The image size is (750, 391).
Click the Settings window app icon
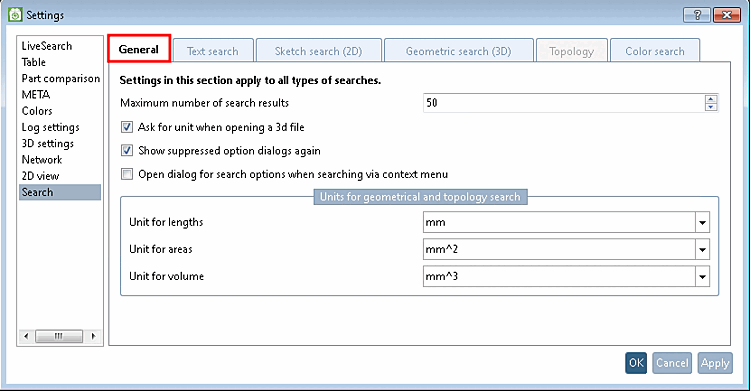coord(15,14)
